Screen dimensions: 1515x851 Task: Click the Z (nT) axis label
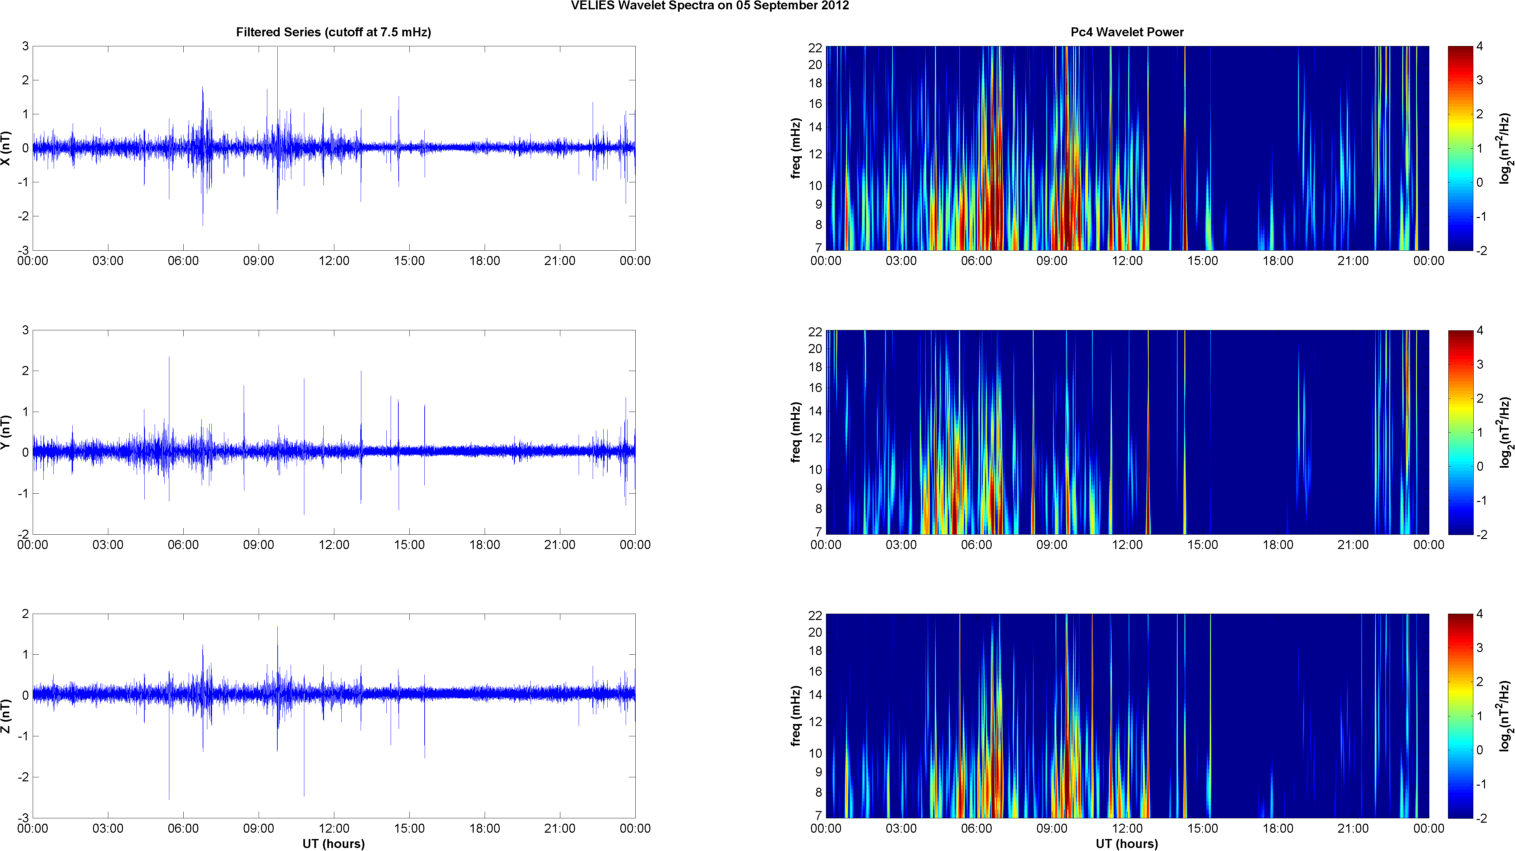8,716
